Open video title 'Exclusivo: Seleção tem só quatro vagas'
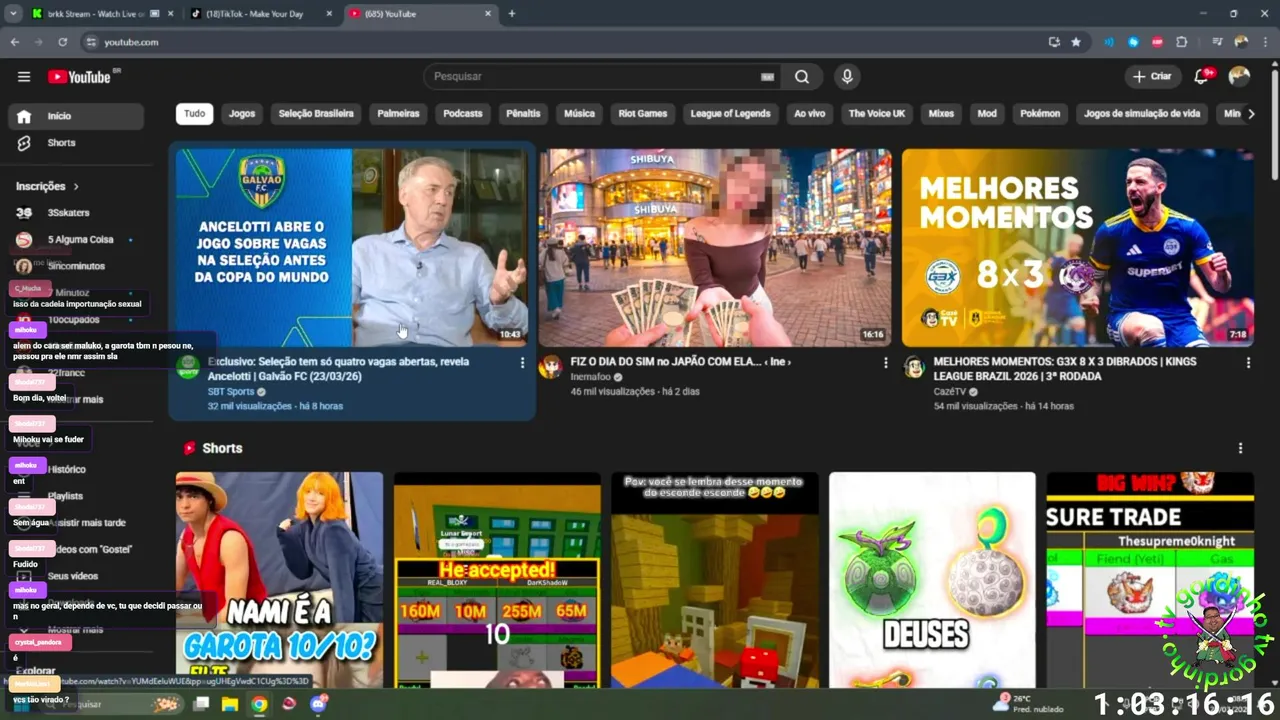 [x=338, y=369]
